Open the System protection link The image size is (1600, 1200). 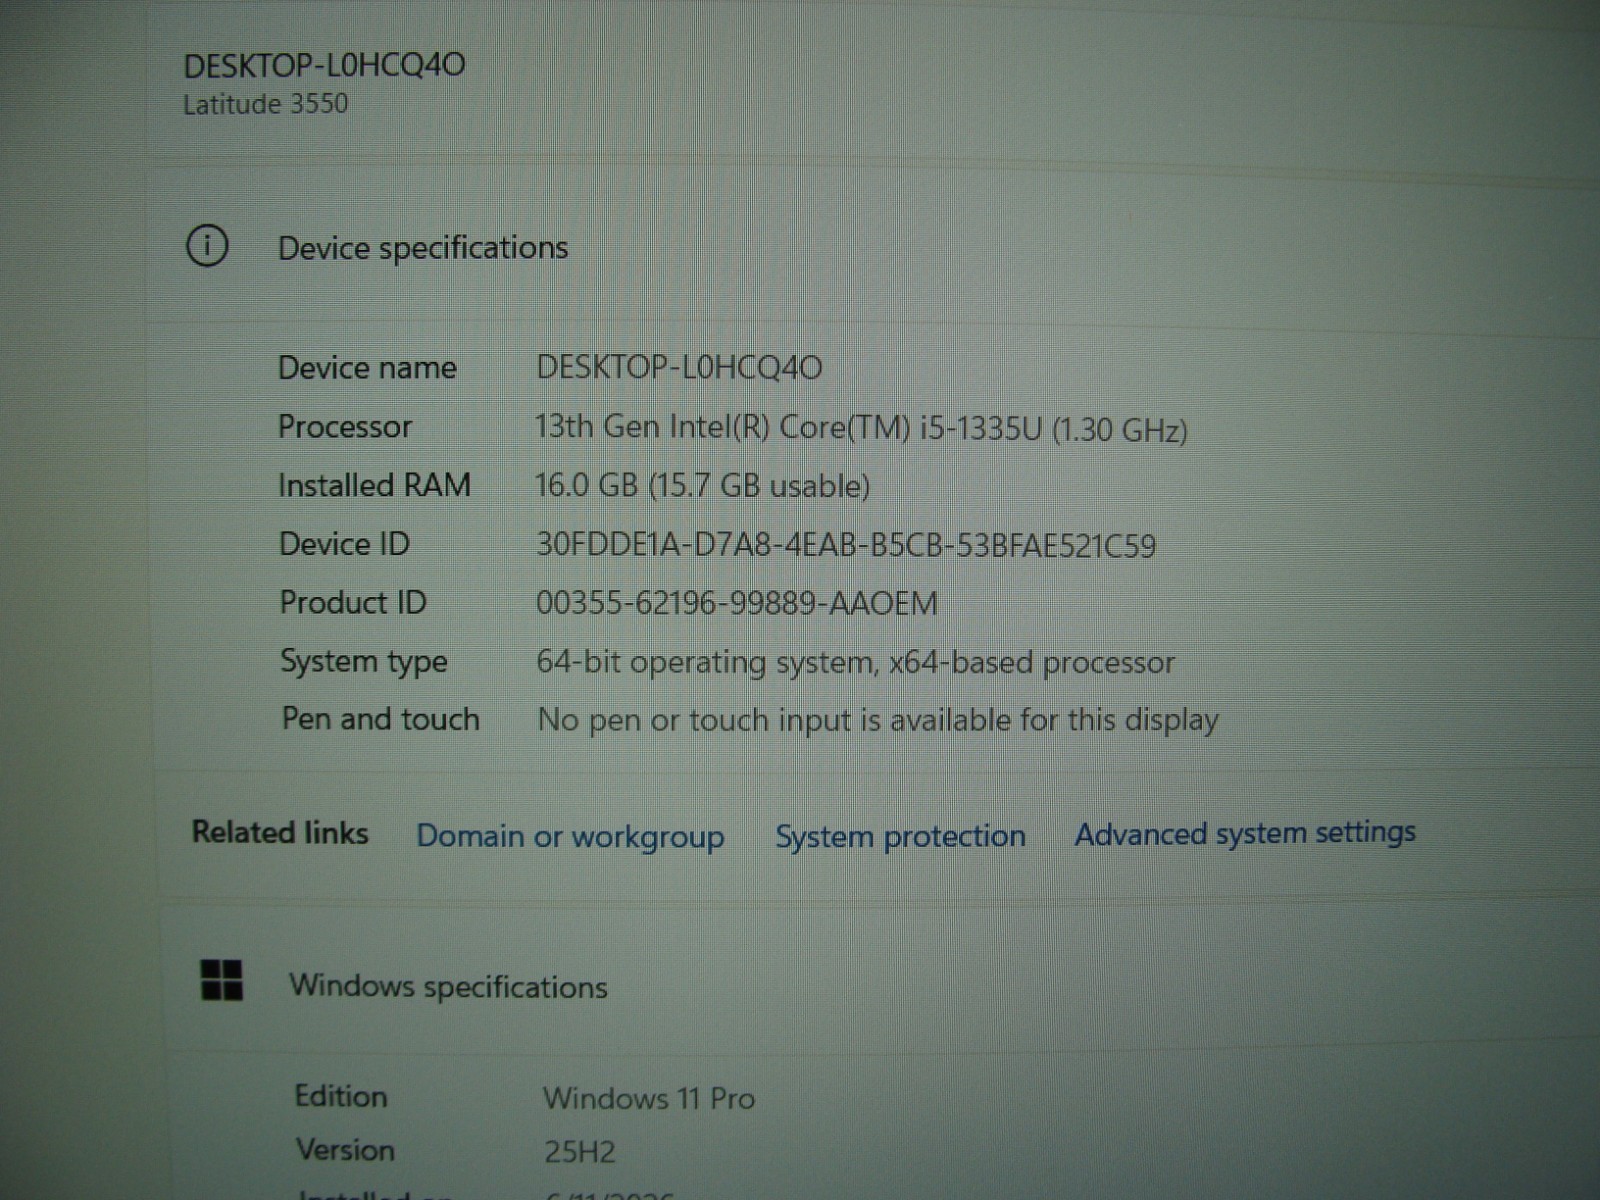(x=900, y=836)
